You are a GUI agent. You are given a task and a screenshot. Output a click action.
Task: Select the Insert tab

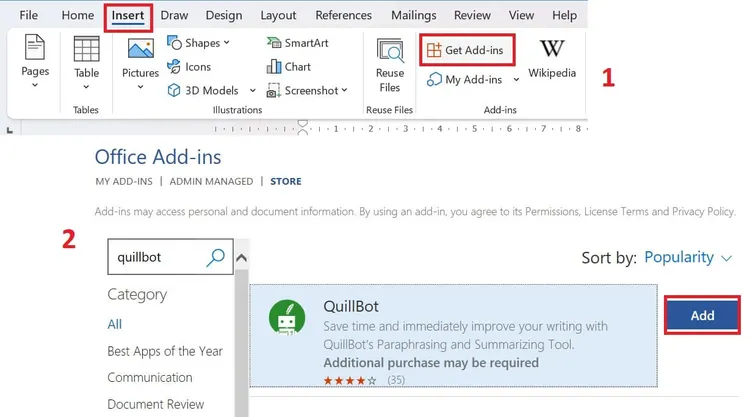coord(128,15)
